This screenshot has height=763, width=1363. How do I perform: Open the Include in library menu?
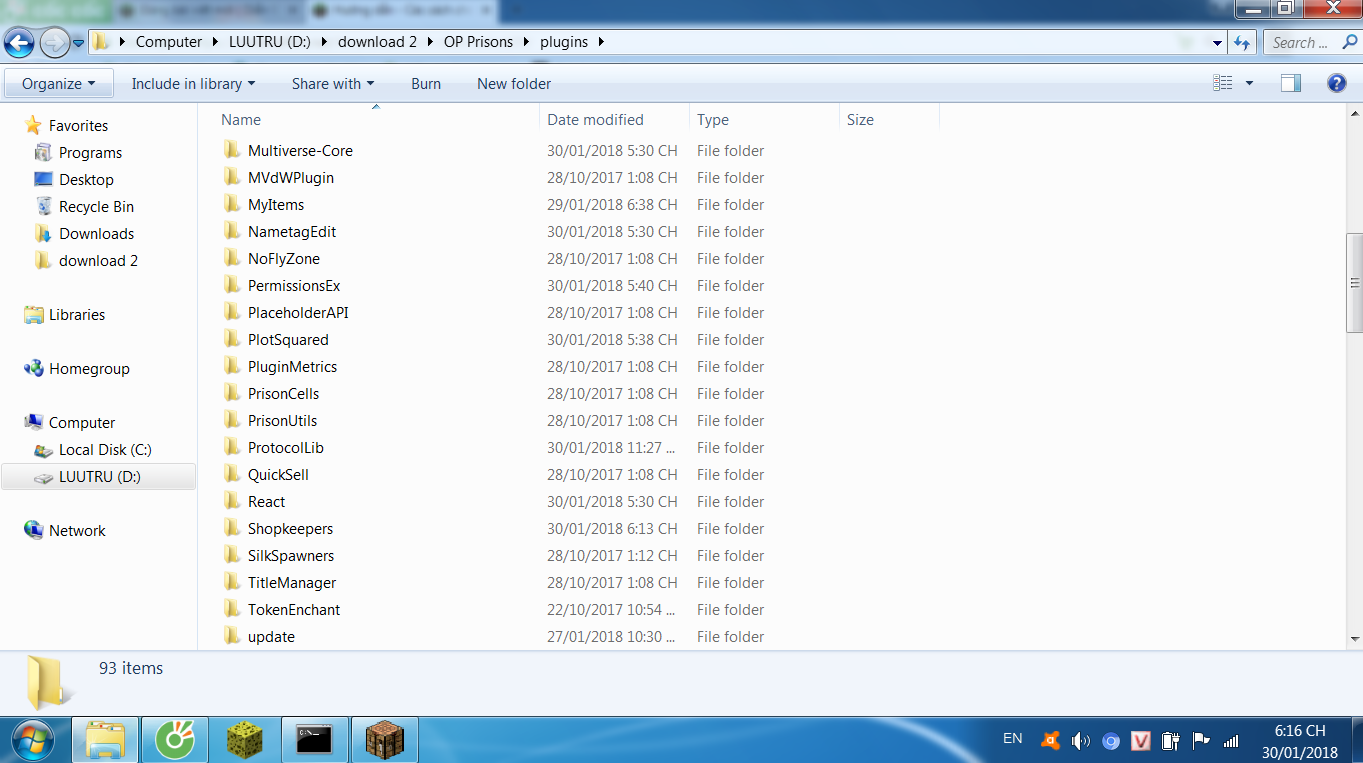click(x=193, y=84)
